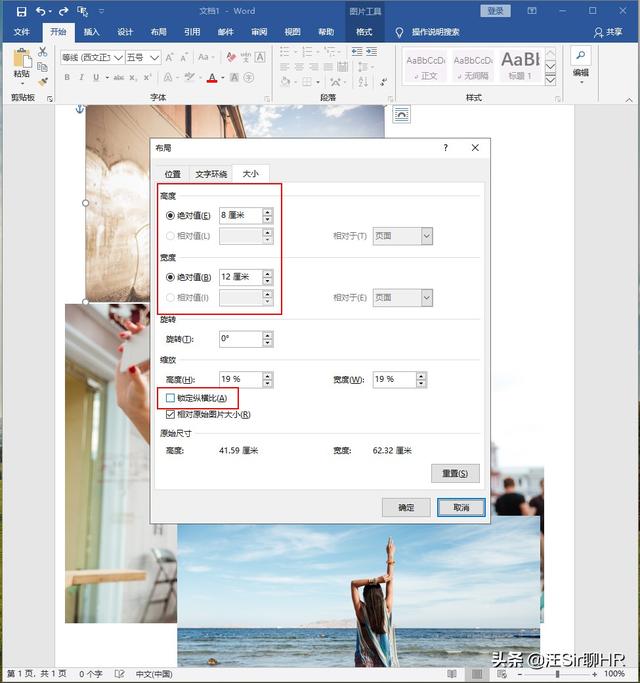Open the Layout Options icon beside picture

pos(401,115)
